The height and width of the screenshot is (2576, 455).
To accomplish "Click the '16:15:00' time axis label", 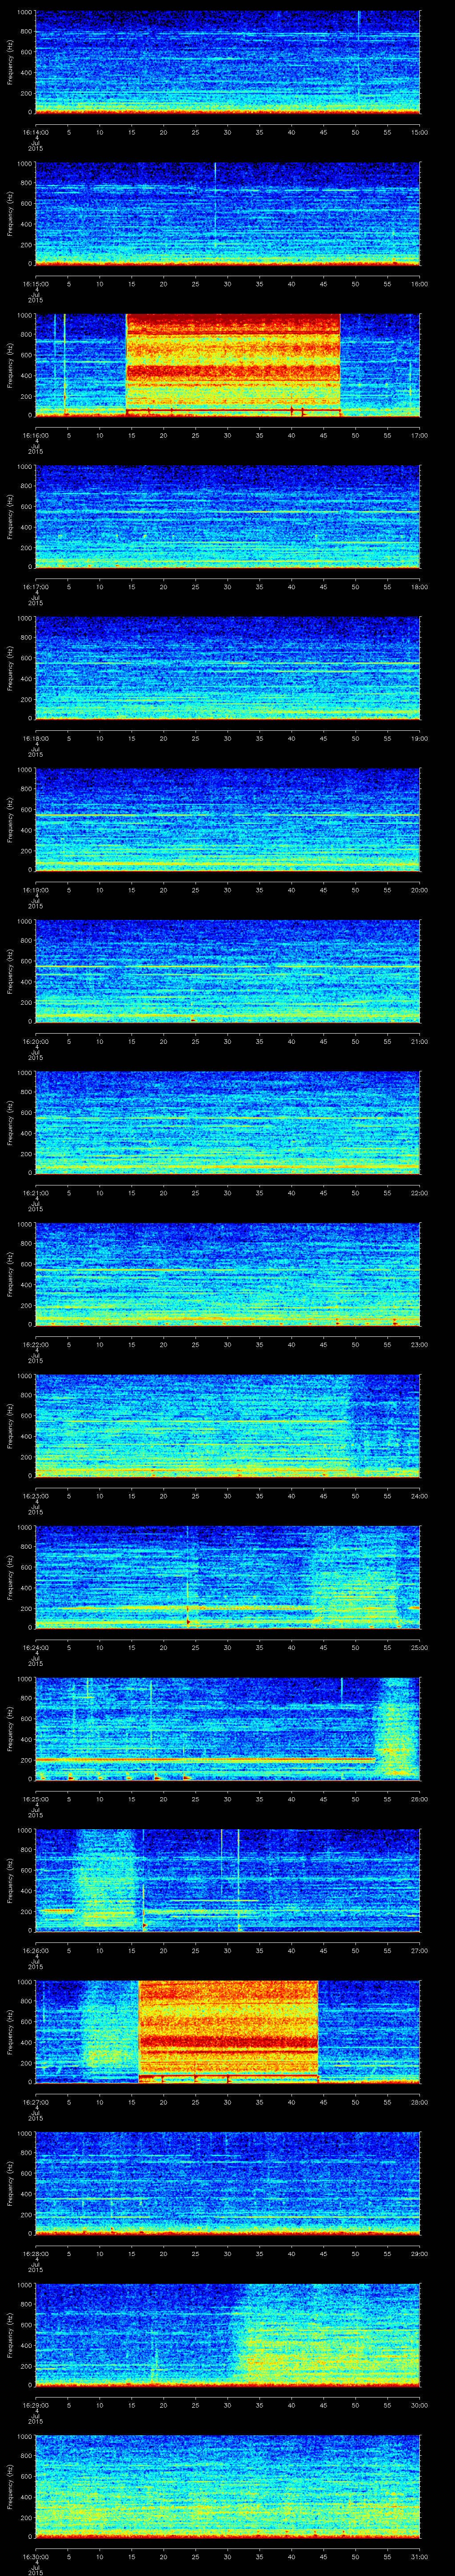I will (x=35, y=284).
